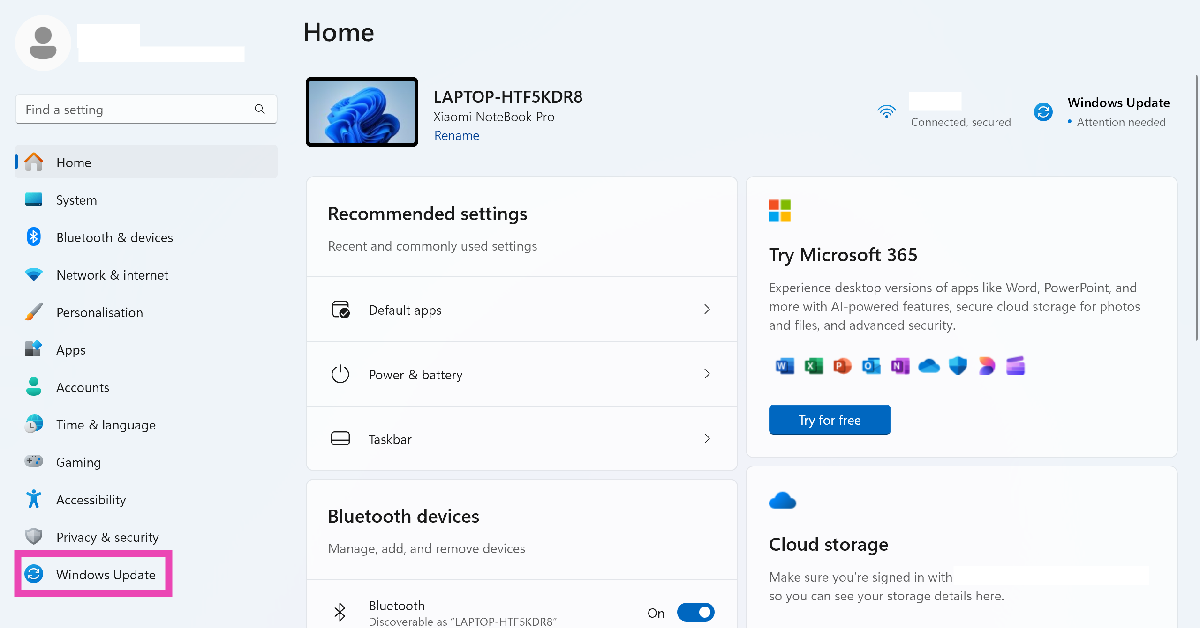
Task: Open Accounts from the sidebar
Action: click(x=82, y=387)
